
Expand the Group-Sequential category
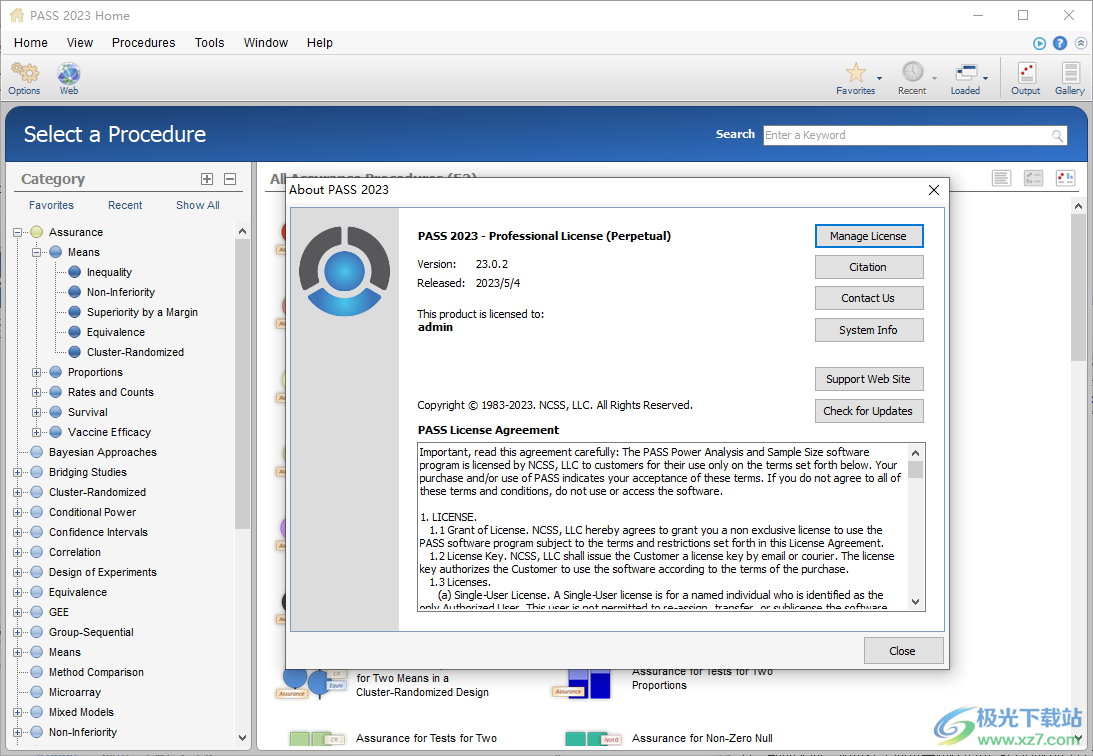(x=17, y=633)
